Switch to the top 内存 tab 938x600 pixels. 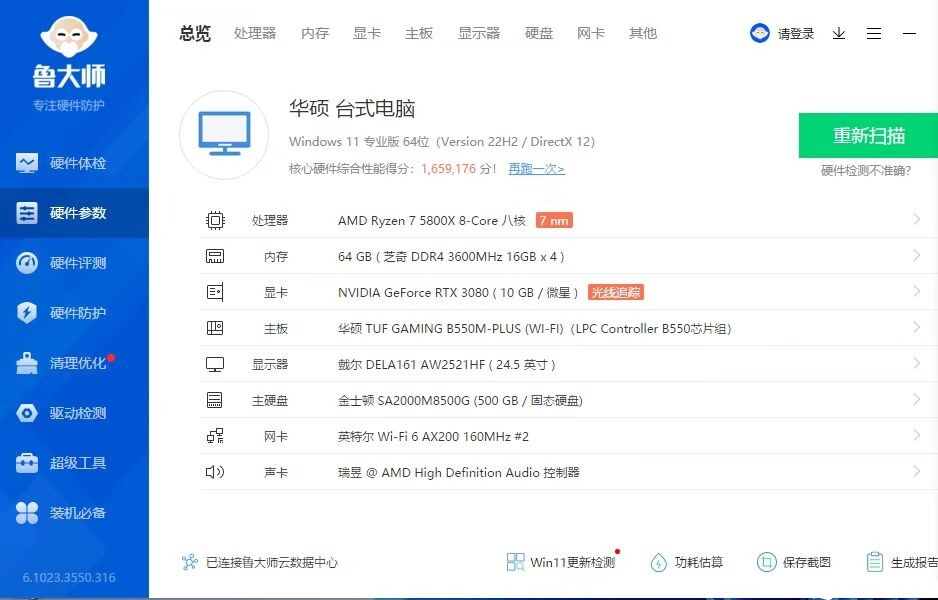tap(315, 33)
